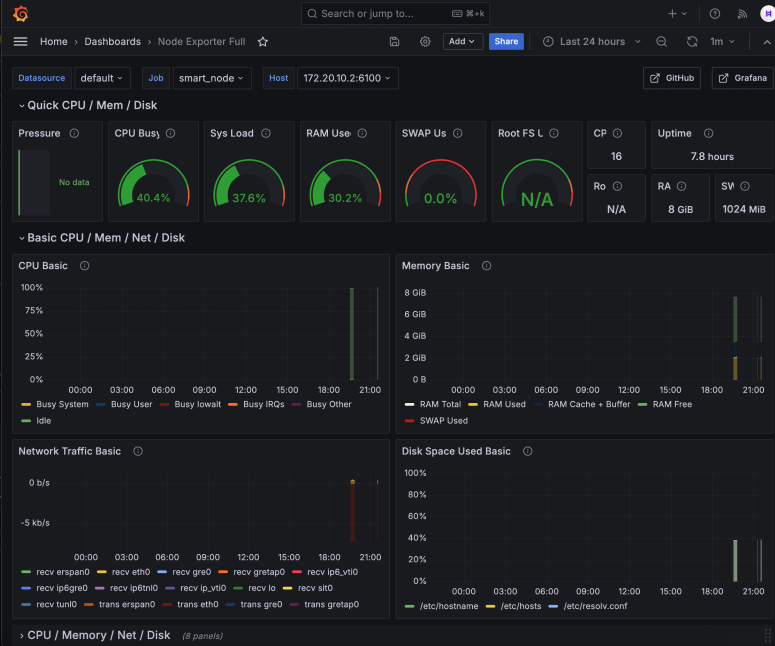Star the Node Exporter Full dashboard
Screen dimensions: 775x646
coord(263,42)
